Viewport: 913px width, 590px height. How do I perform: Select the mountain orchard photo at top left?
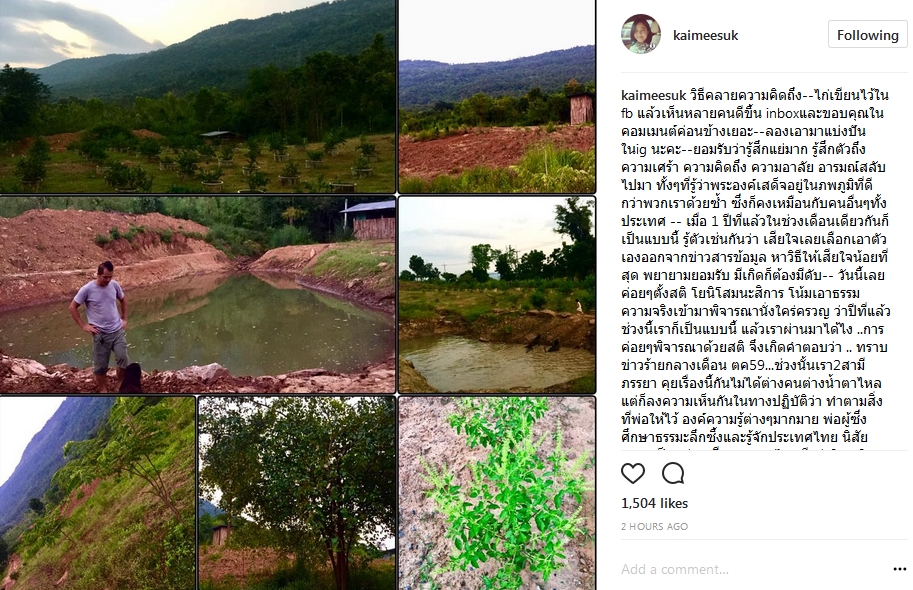click(197, 96)
